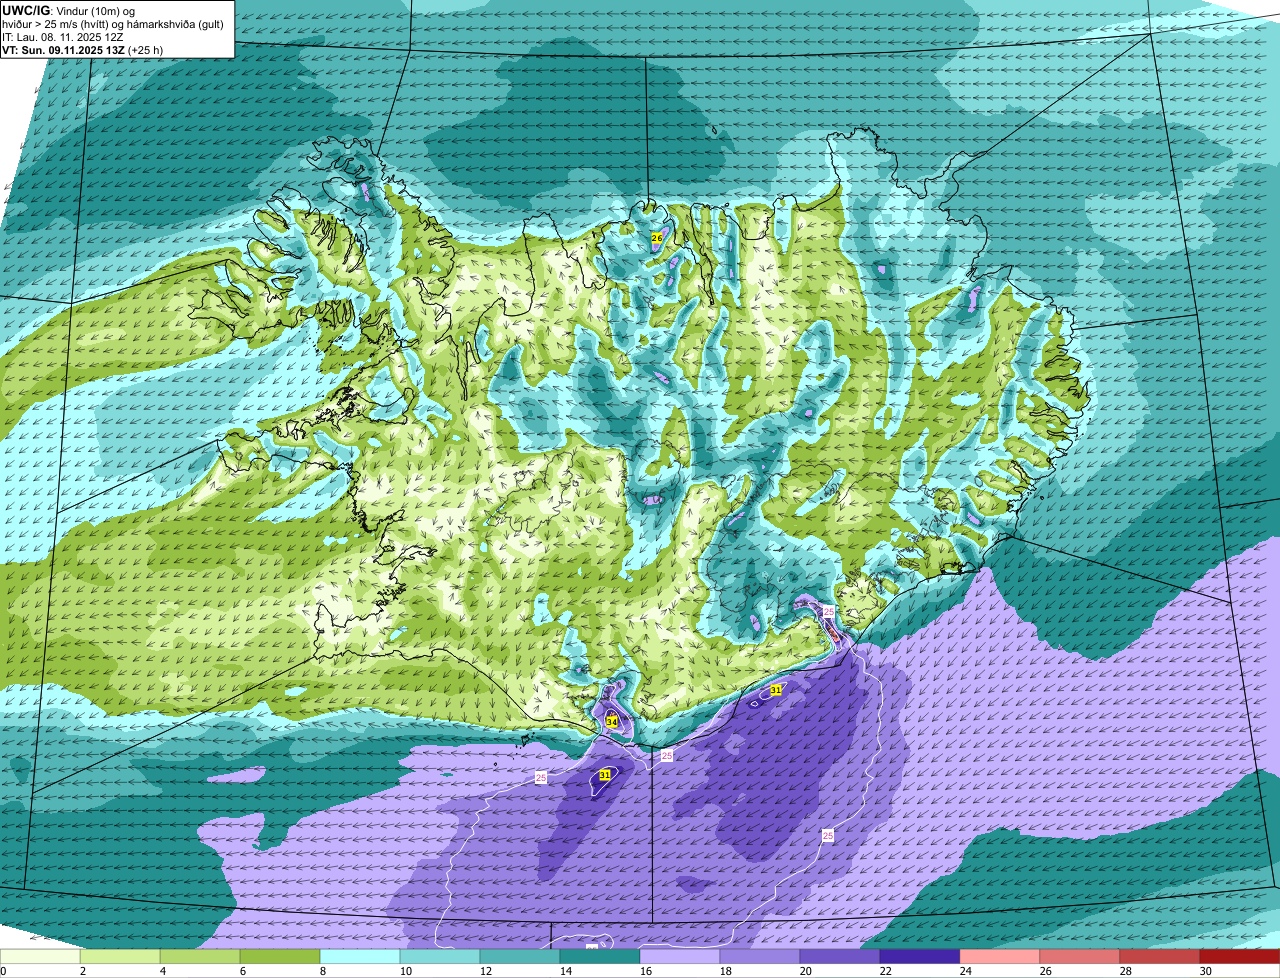The width and height of the screenshot is (1280, 978).
Task: Select the 6–8 m/s olive green swatch
Action: coord(280,957)
